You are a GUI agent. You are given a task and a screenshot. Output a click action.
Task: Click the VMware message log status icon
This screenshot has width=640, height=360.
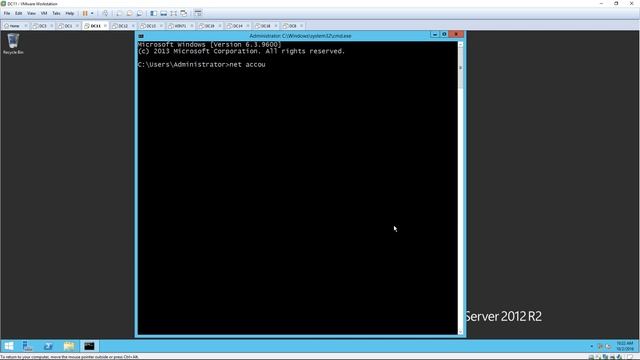point(630,357)
